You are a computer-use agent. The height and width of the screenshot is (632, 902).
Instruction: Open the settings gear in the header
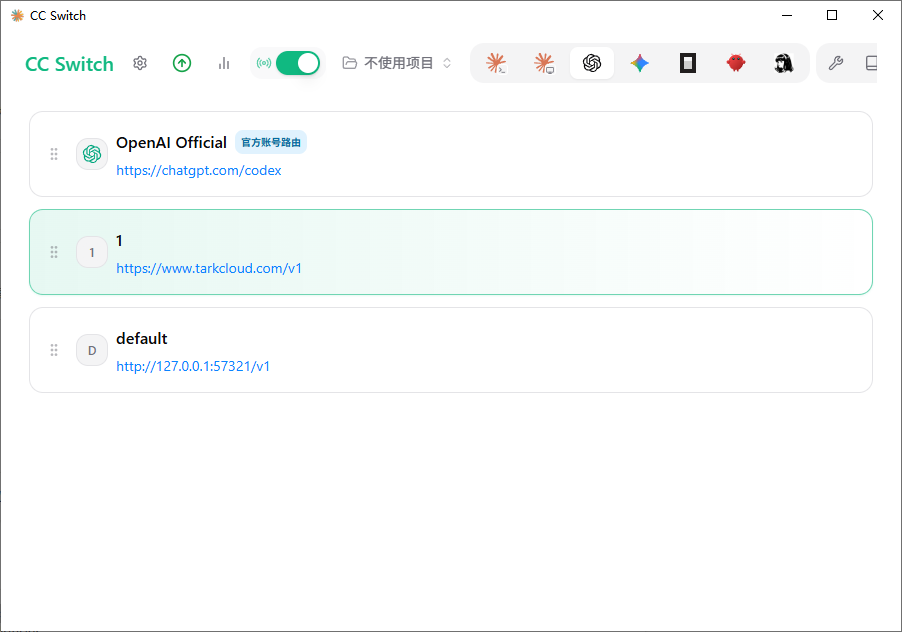click(140, 63)
